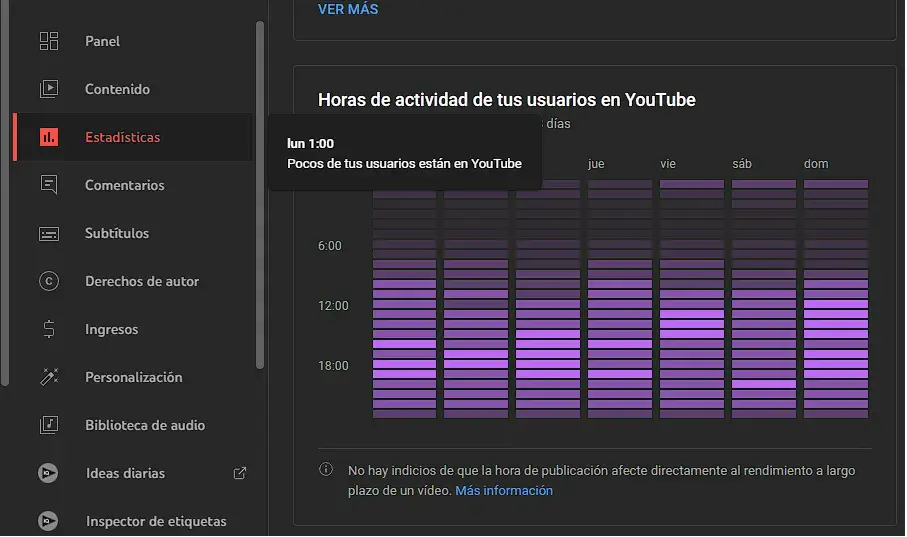This screenshot has width=907, height=537.
Task: Click the Biblioteca de audio music icon
Action: pyautogui.click(x=49, y=425)
